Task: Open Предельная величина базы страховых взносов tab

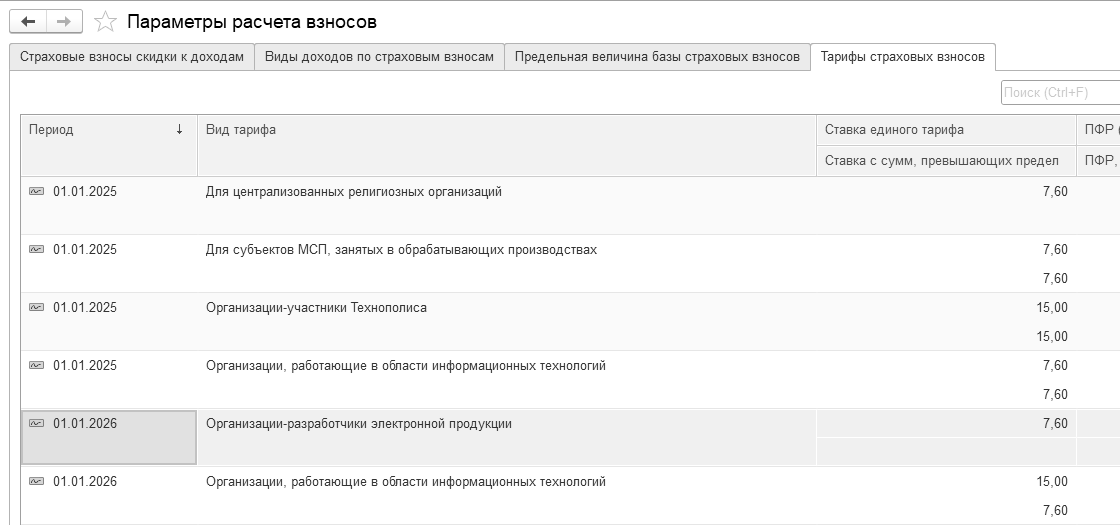Action: [x=657, y=57]
